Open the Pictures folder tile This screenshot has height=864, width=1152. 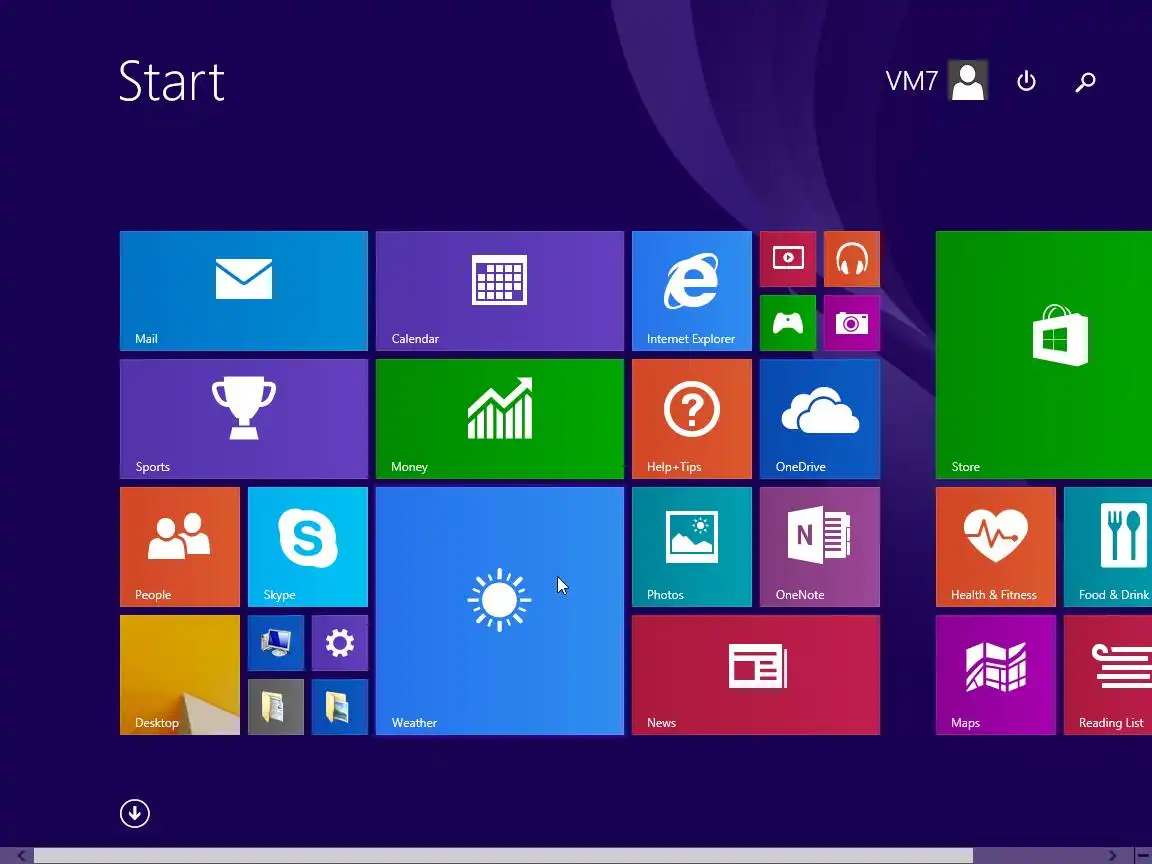click(339, 707)
